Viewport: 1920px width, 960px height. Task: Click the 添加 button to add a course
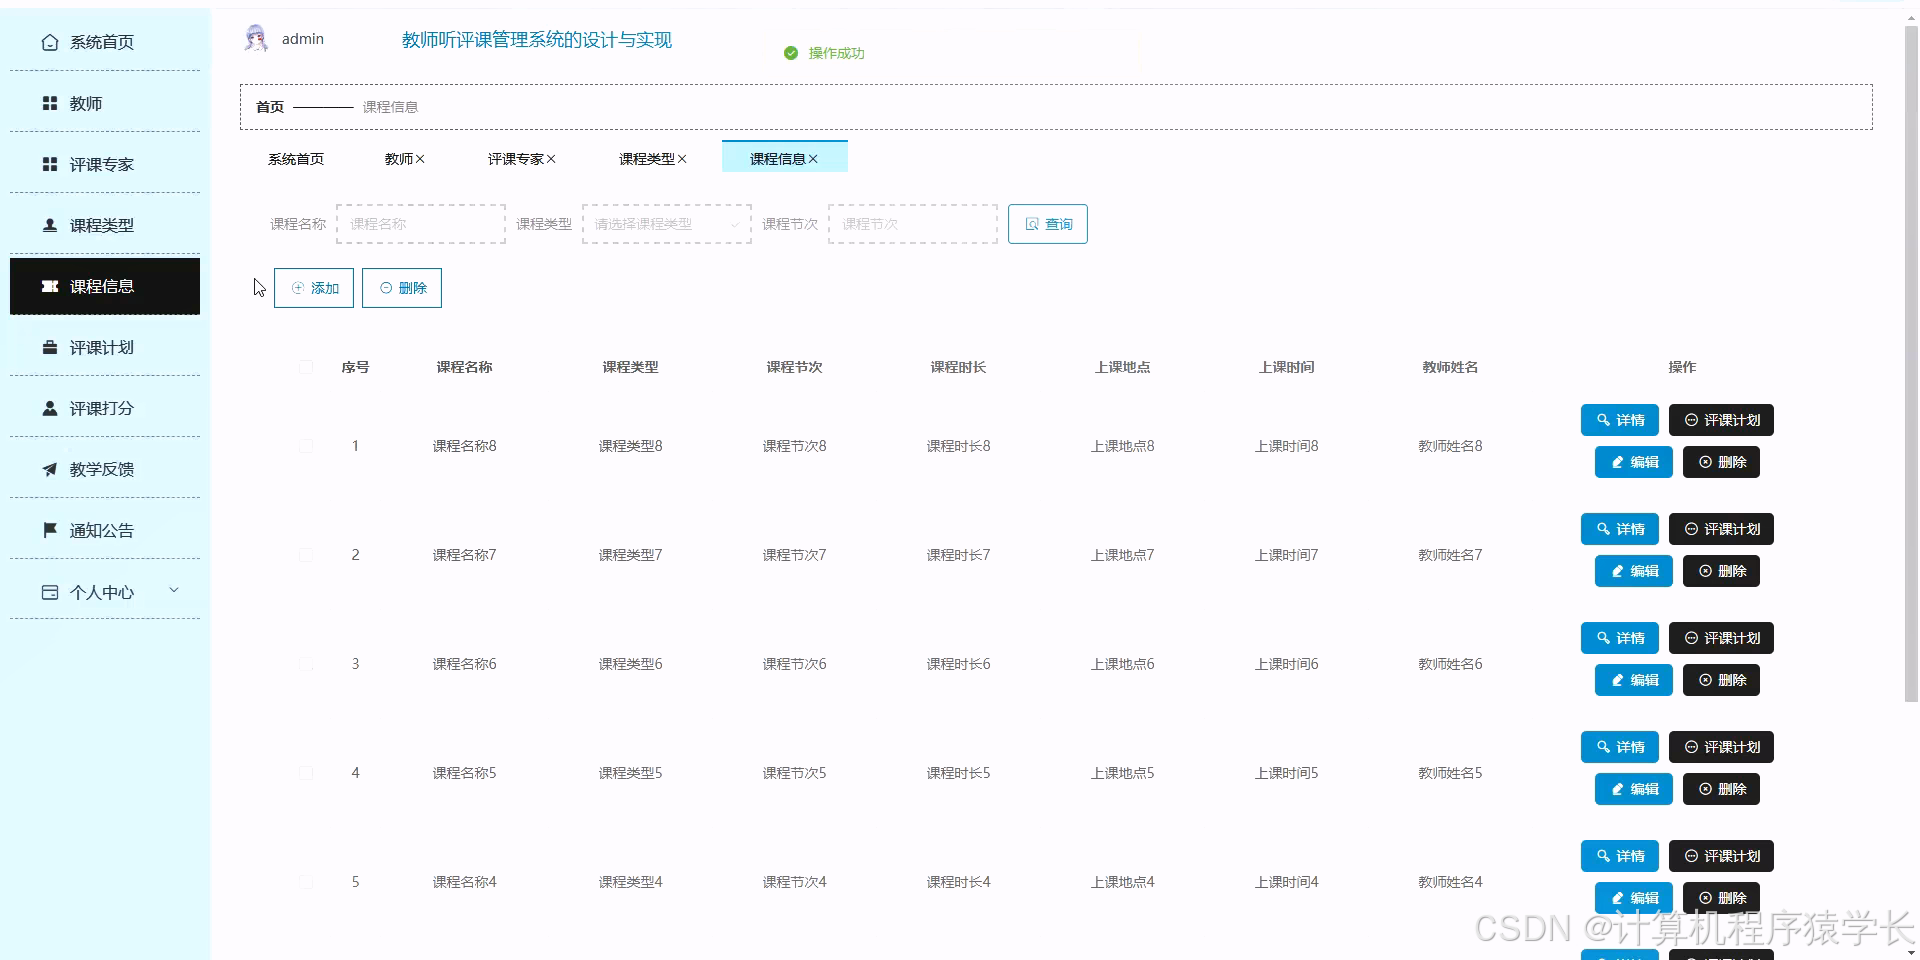click(313, 287)
